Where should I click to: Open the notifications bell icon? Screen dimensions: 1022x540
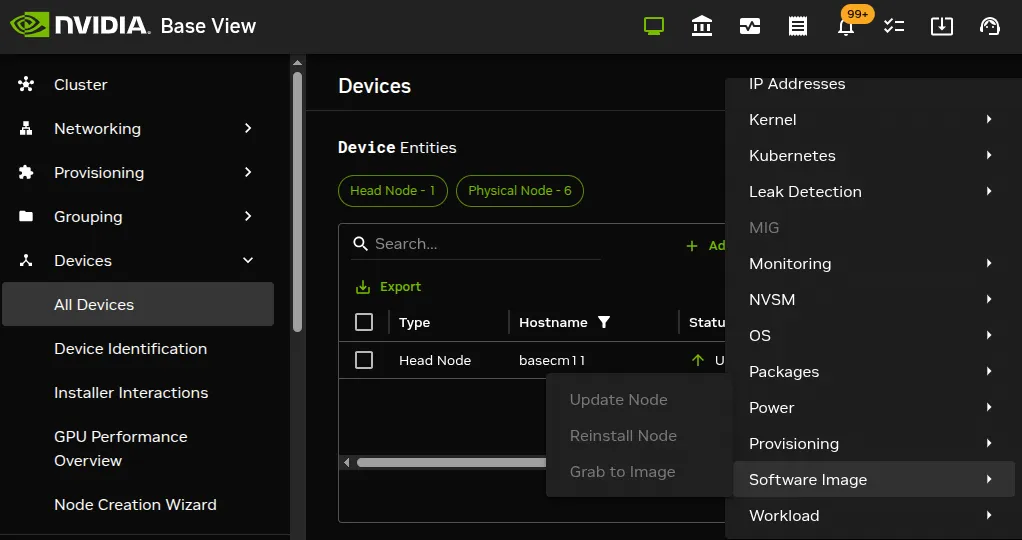tap(846, 27)
